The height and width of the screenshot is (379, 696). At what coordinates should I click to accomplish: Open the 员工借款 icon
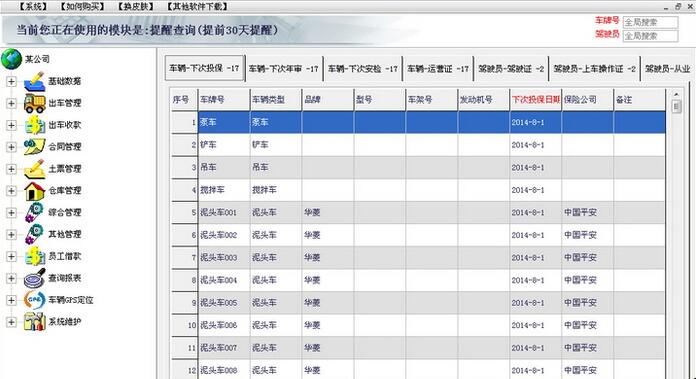pos(34,256)
